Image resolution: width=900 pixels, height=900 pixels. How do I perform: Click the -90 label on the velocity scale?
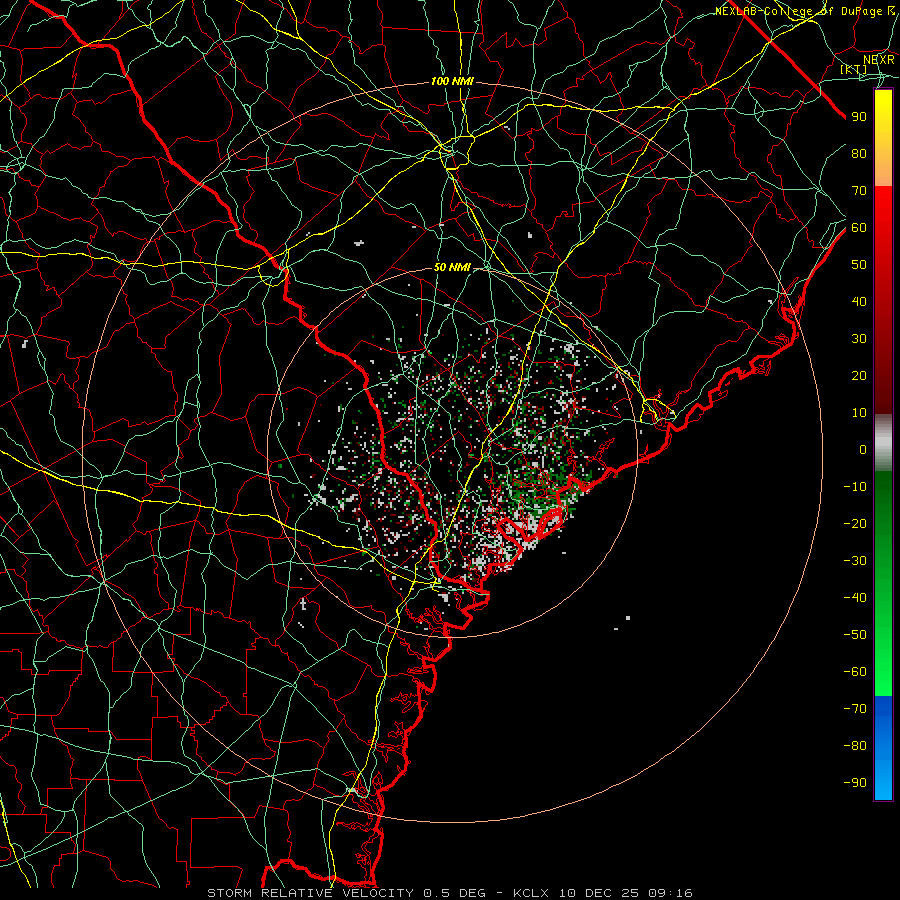pos(855,783)
